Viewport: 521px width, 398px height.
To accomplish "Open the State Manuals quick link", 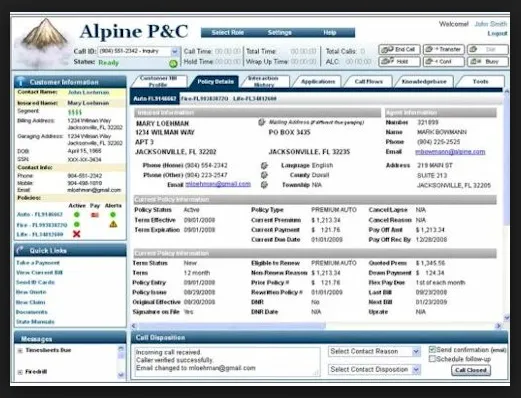I will click(x=35, y=322).
